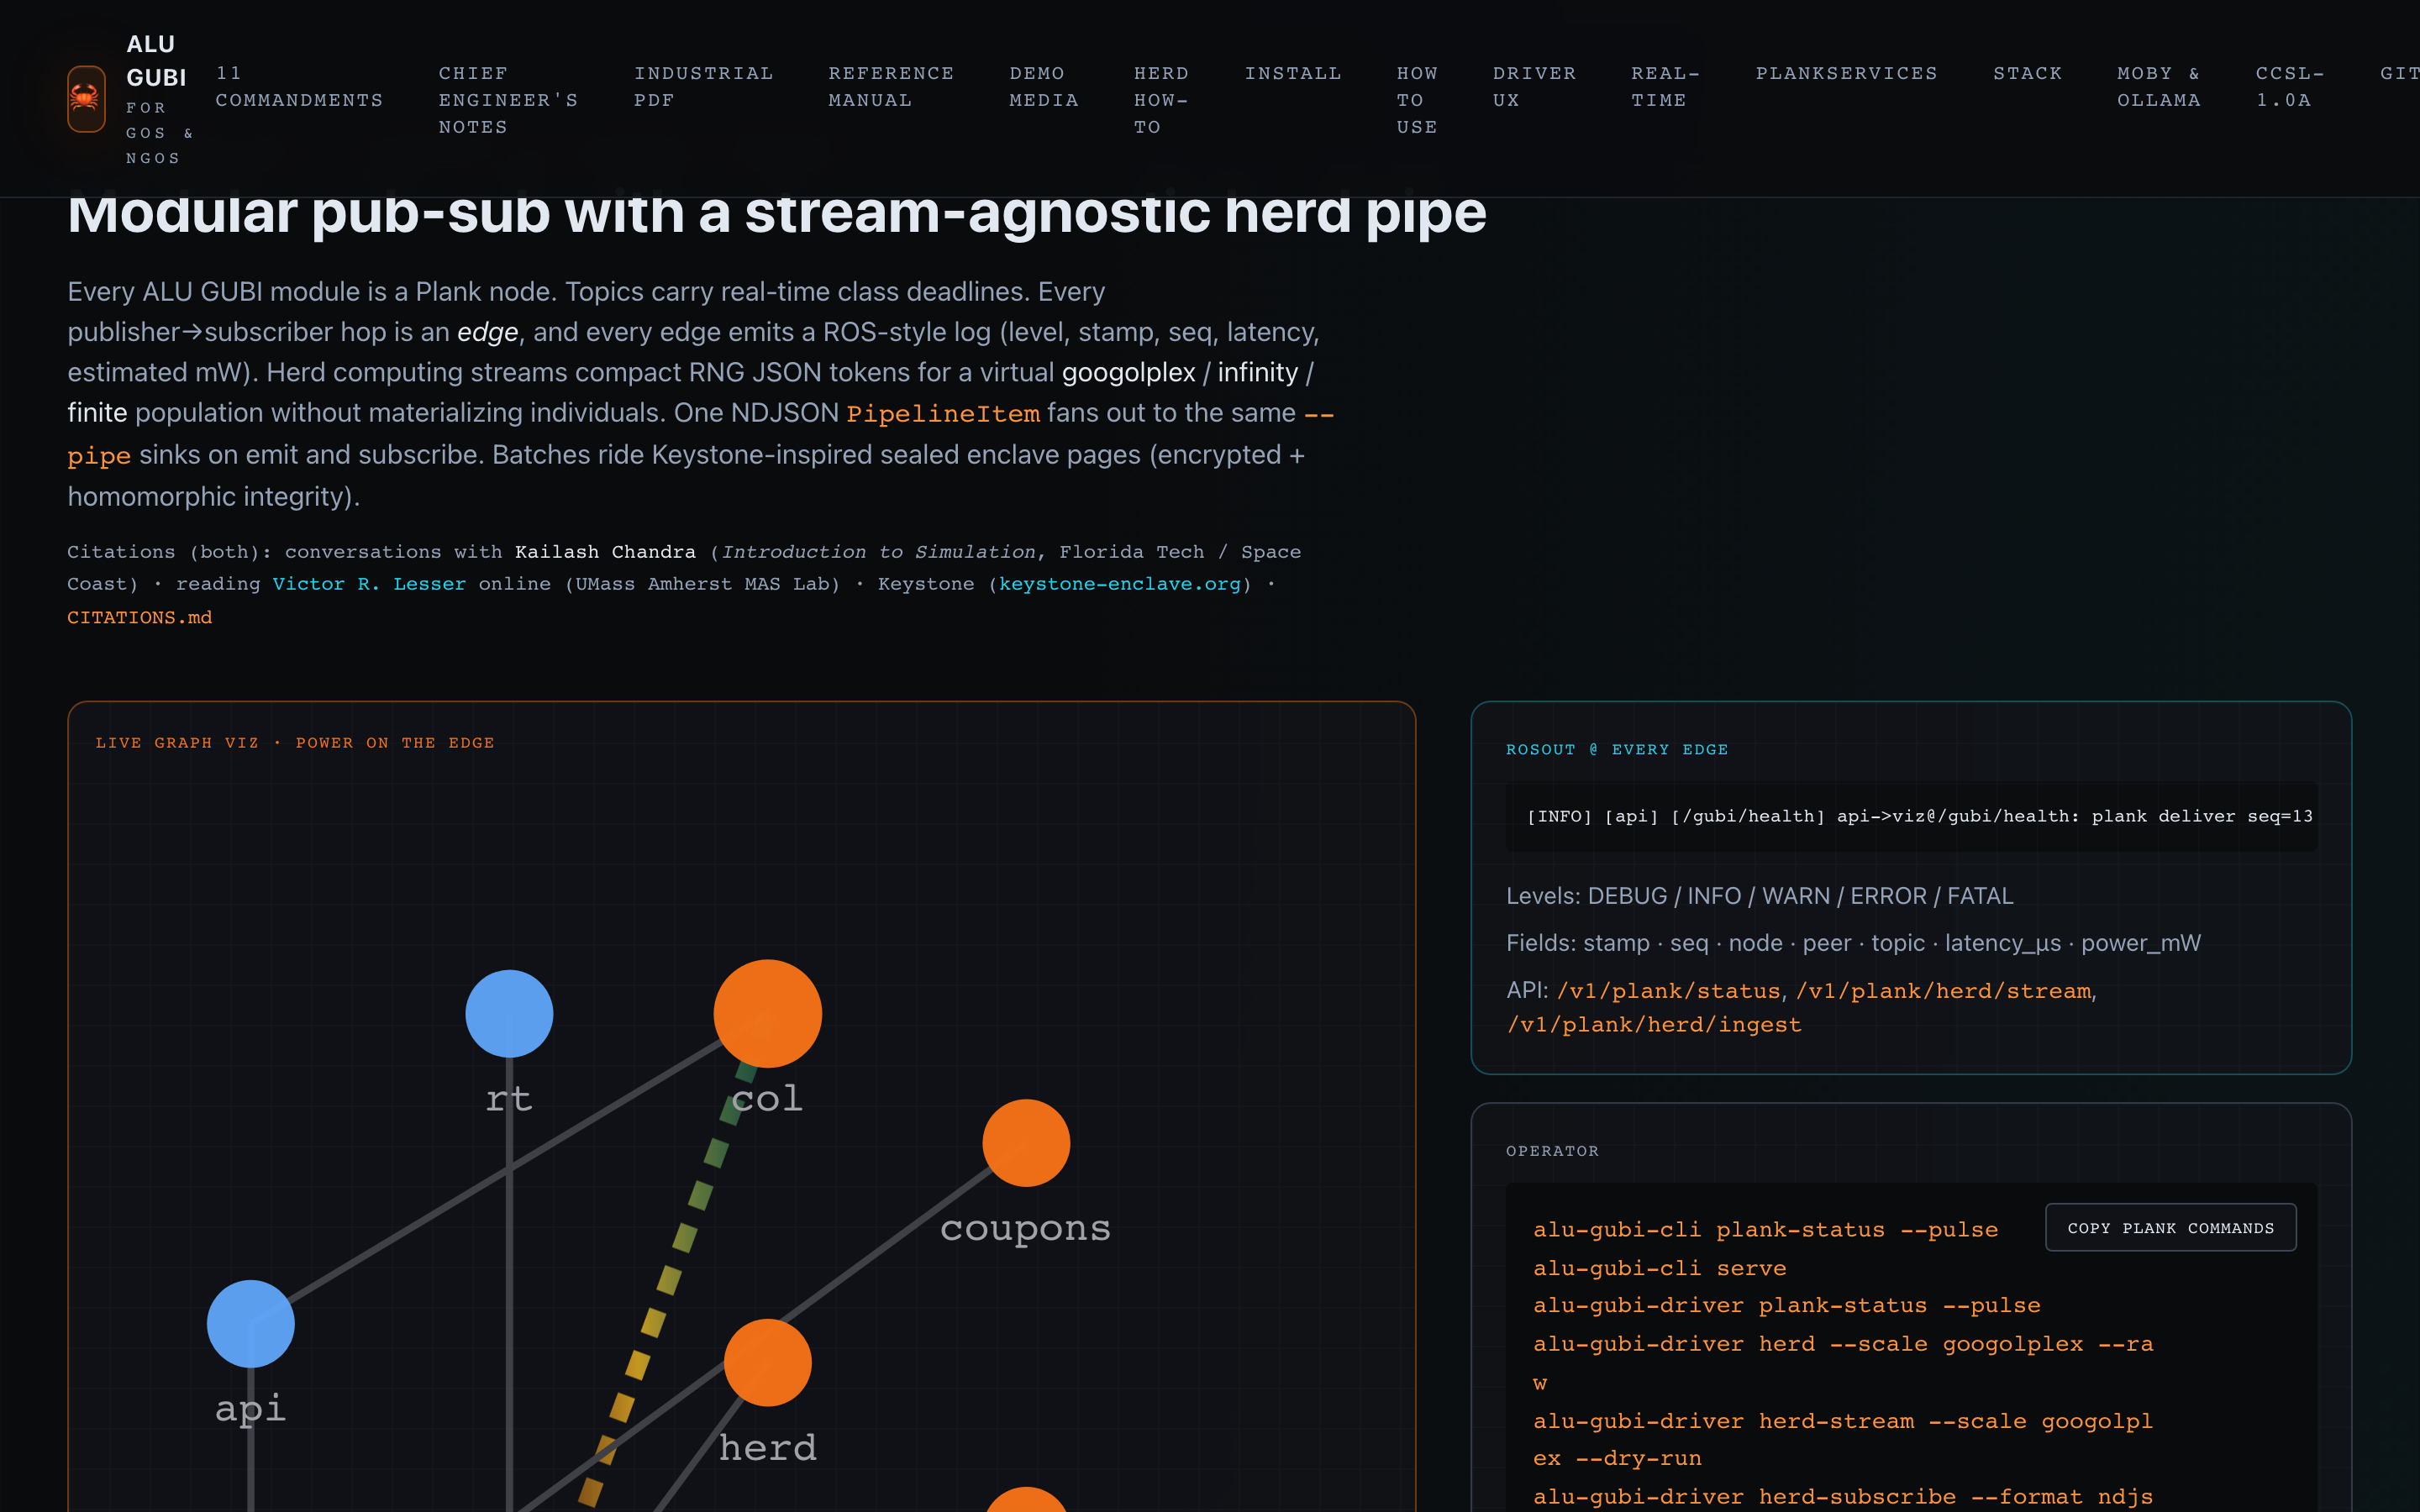This screenshot has height=1512, width=2420.
Task: Click 'alu-gubi-cli serve' command line
Action: tap(1660, 1268)
